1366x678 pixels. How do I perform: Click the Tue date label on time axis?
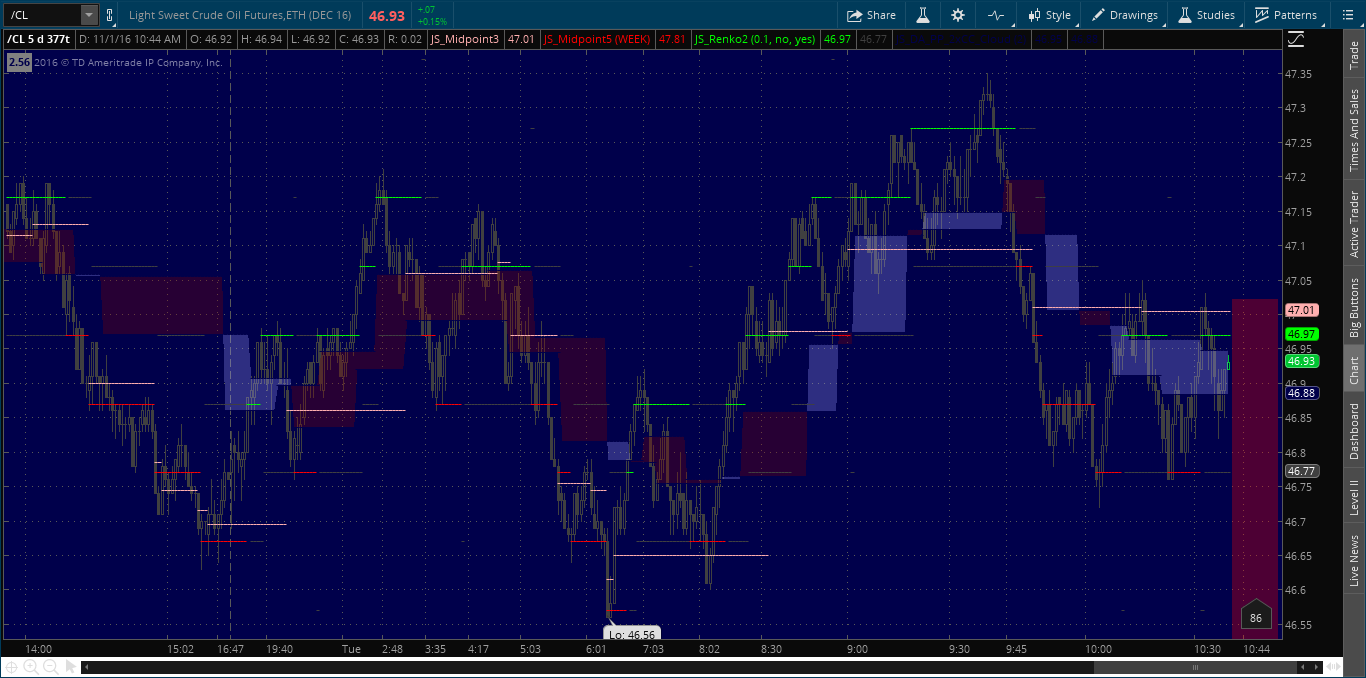tap(351, 649)
